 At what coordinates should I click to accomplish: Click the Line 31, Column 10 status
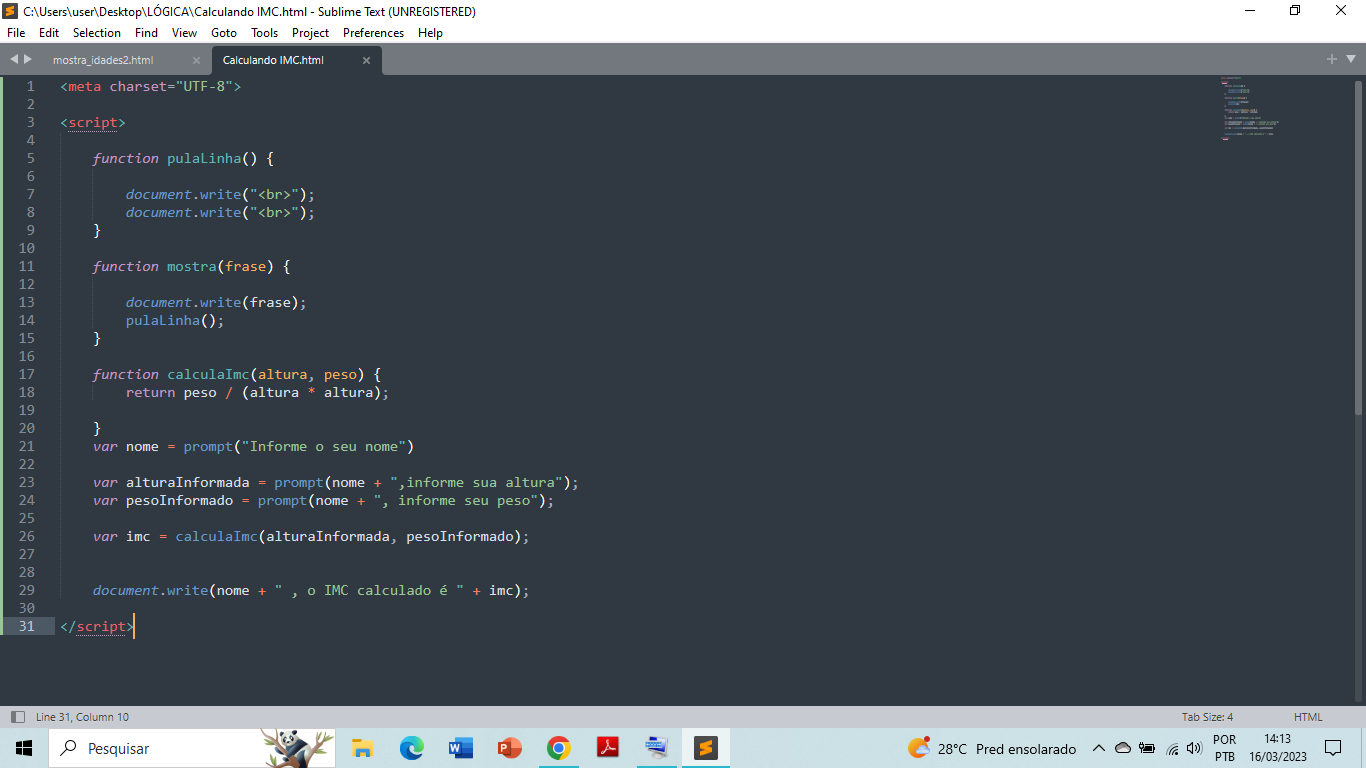point(82,717)
